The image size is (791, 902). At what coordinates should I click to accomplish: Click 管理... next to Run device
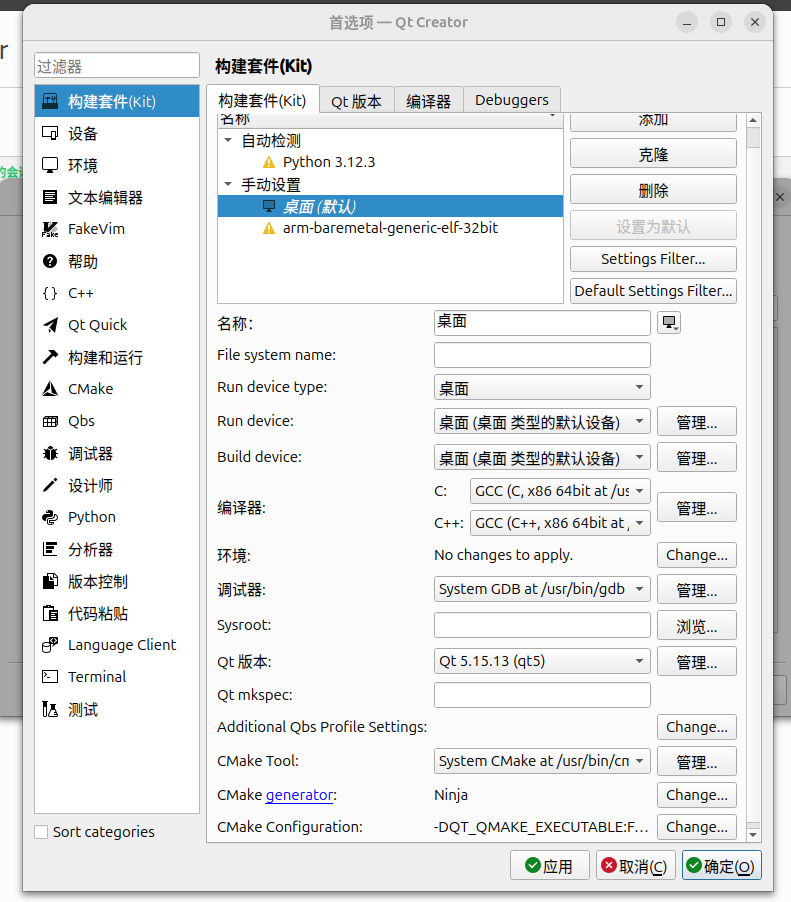click(697, 422)
